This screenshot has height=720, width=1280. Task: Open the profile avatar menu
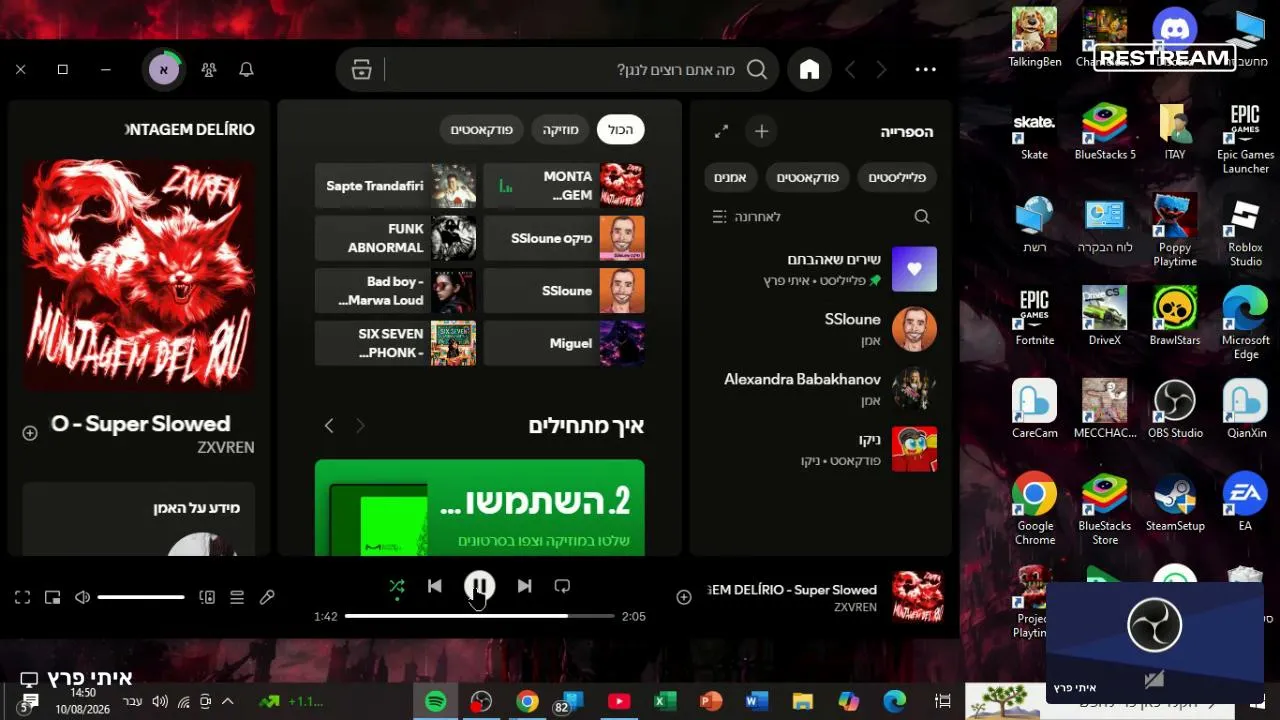pyautogui.click(x=163, y=69)
